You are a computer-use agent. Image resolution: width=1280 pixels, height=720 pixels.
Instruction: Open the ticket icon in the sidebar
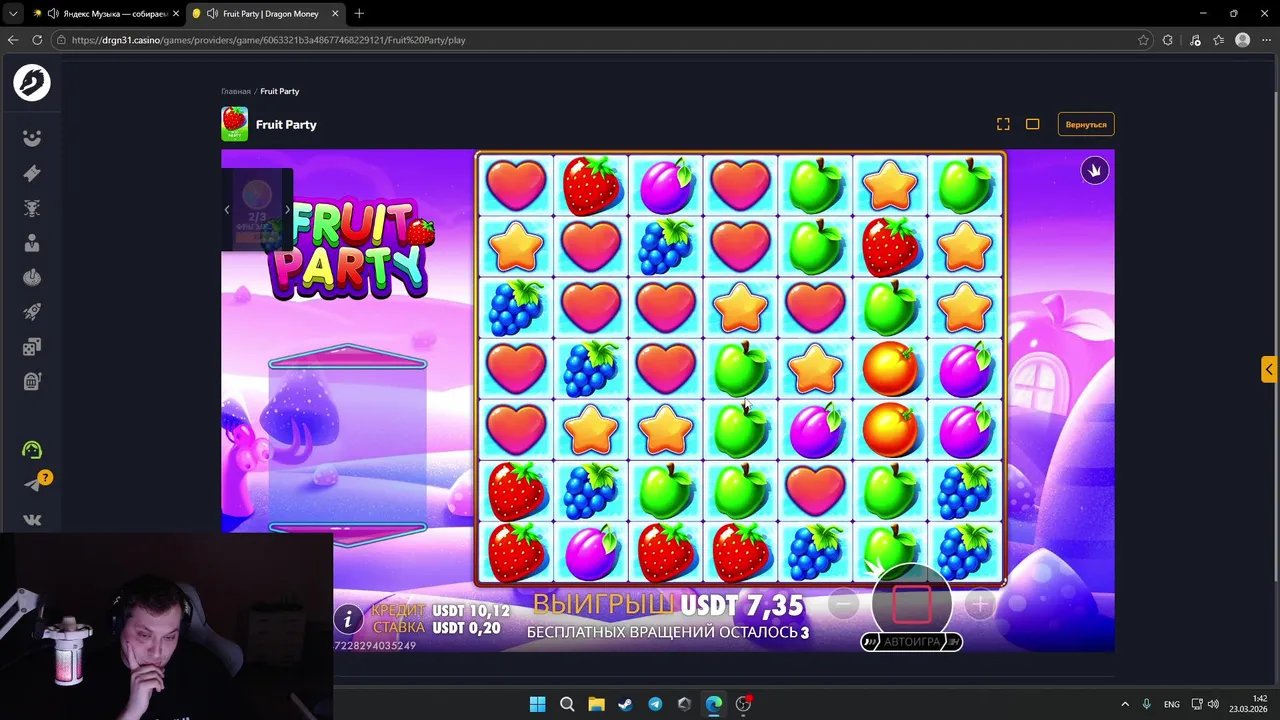coord(32,173)
